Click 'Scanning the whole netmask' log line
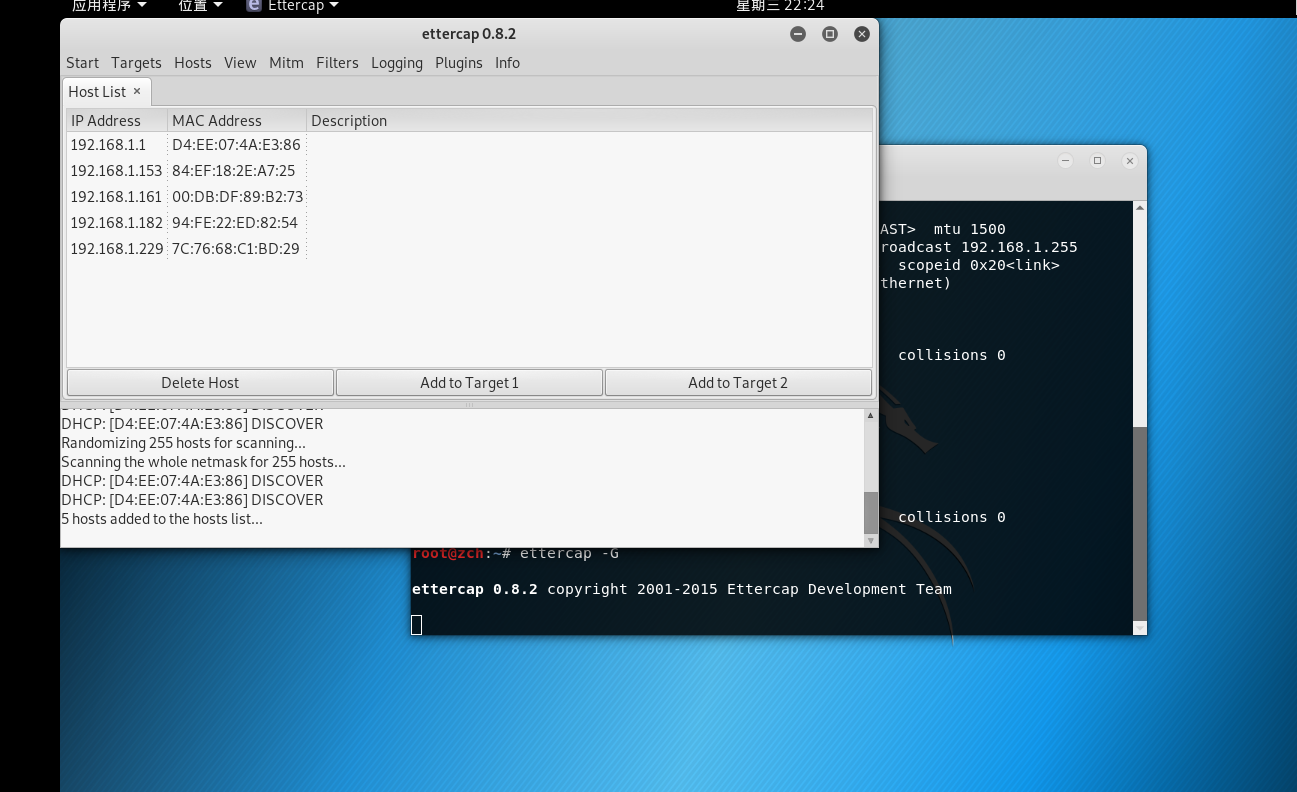This screenshot has width=1297, height=792. click(x=203, y=462)
